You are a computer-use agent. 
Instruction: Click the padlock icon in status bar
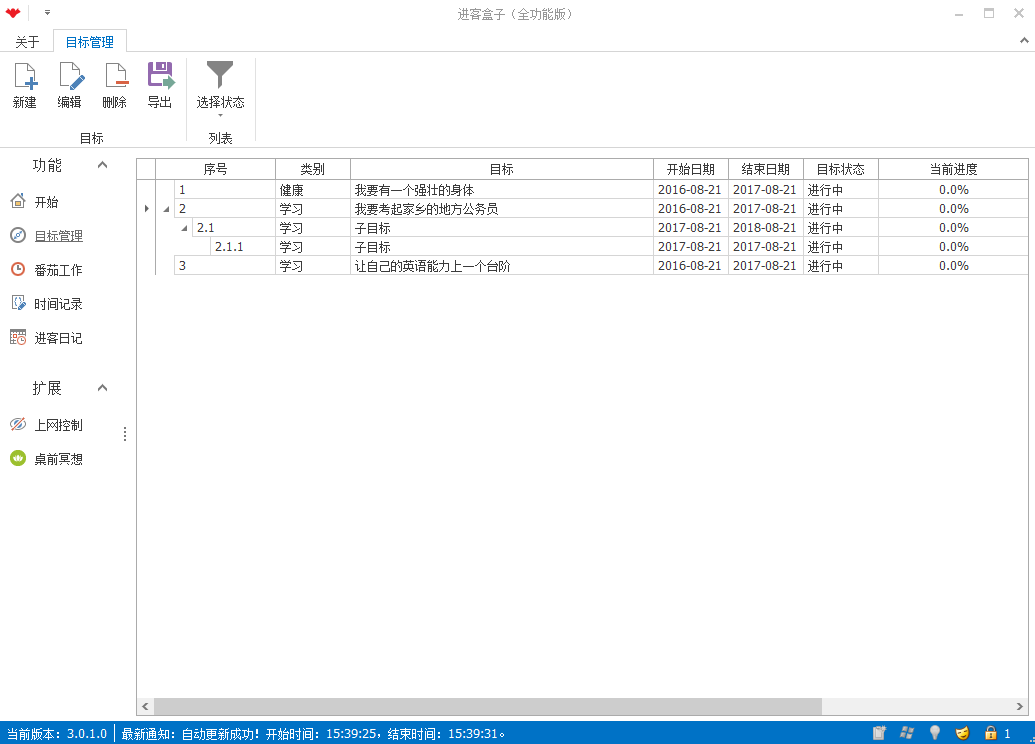[990, 733]
